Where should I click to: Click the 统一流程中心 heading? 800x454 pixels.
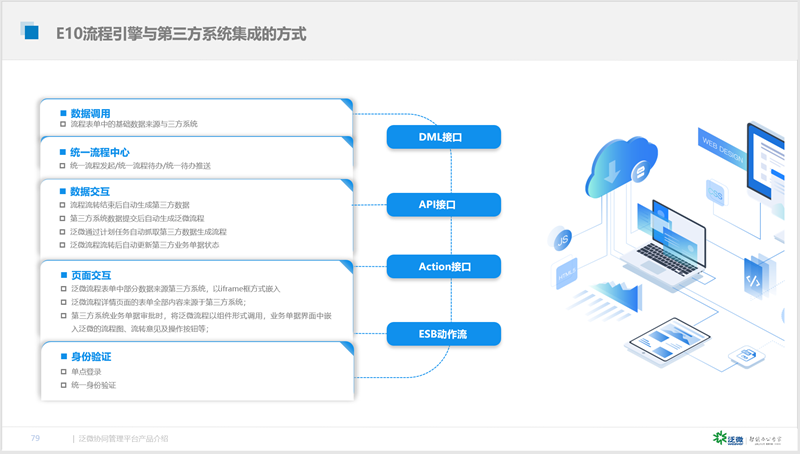click(x=99, y=152)
